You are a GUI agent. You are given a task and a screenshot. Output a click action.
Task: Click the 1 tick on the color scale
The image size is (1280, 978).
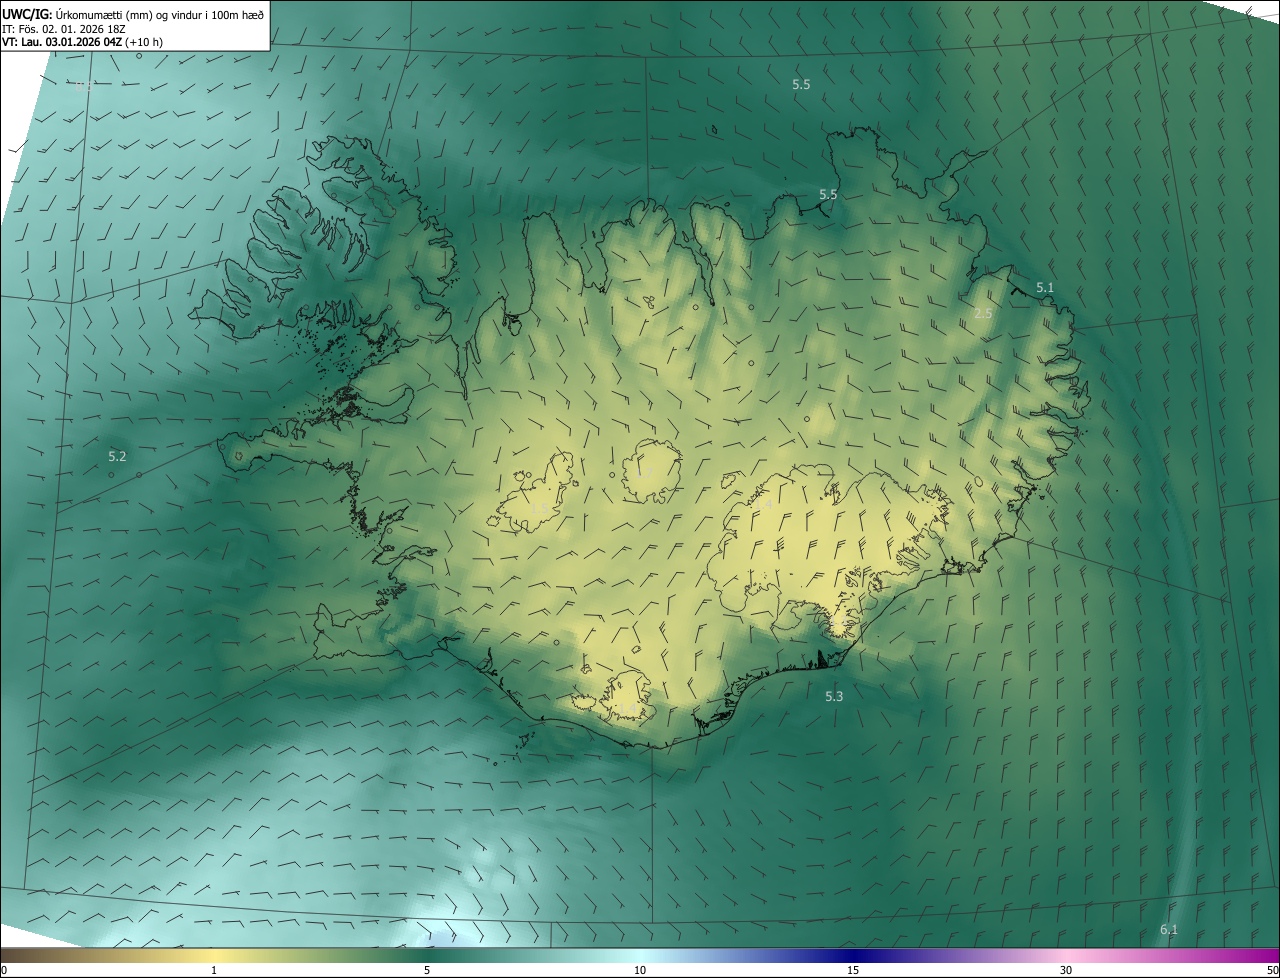click(215, 970)
